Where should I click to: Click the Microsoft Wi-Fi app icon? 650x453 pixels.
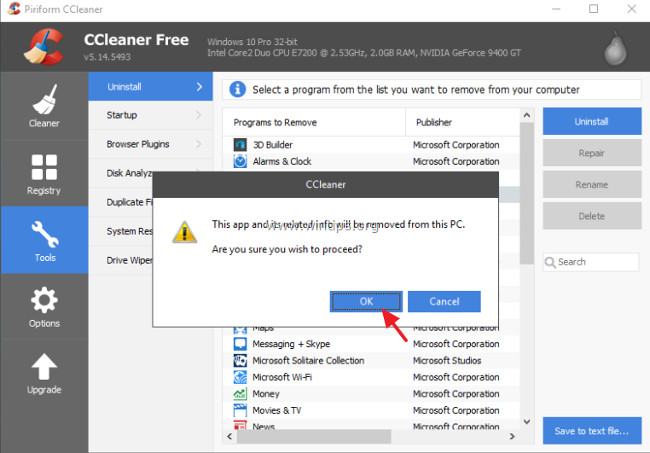coord(240,377)
